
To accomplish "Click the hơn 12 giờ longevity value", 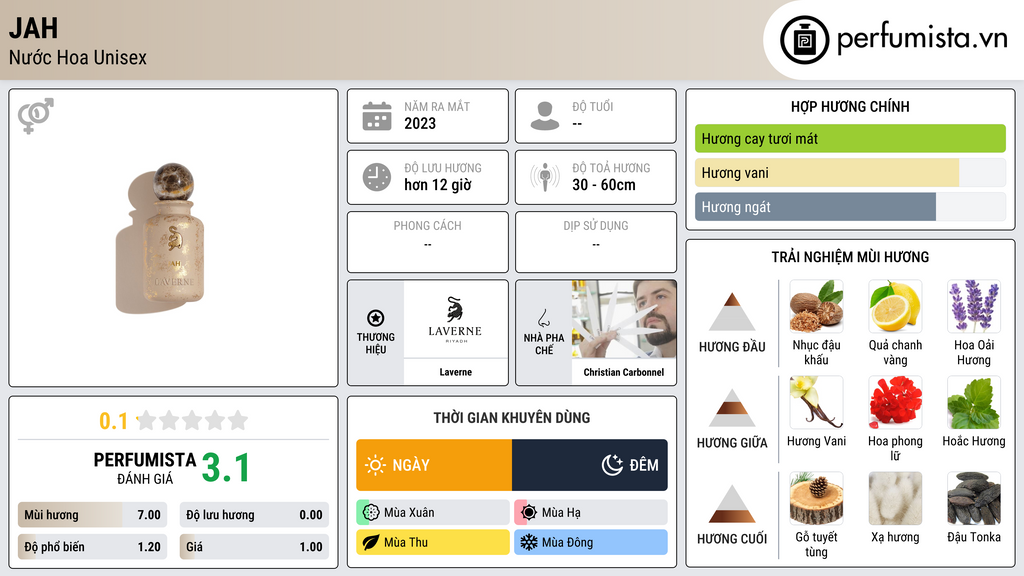I will click(x=438, y=185).
